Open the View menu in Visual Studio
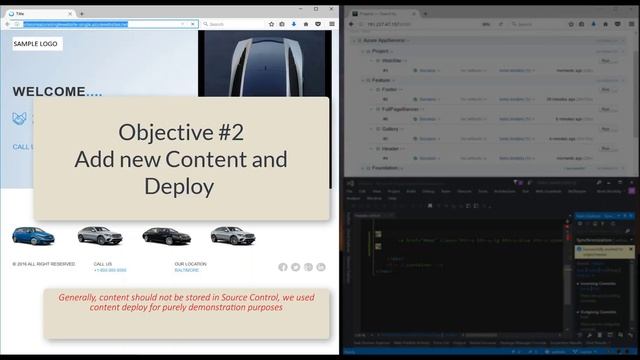The image size is (640, 360). pos(376,191)
